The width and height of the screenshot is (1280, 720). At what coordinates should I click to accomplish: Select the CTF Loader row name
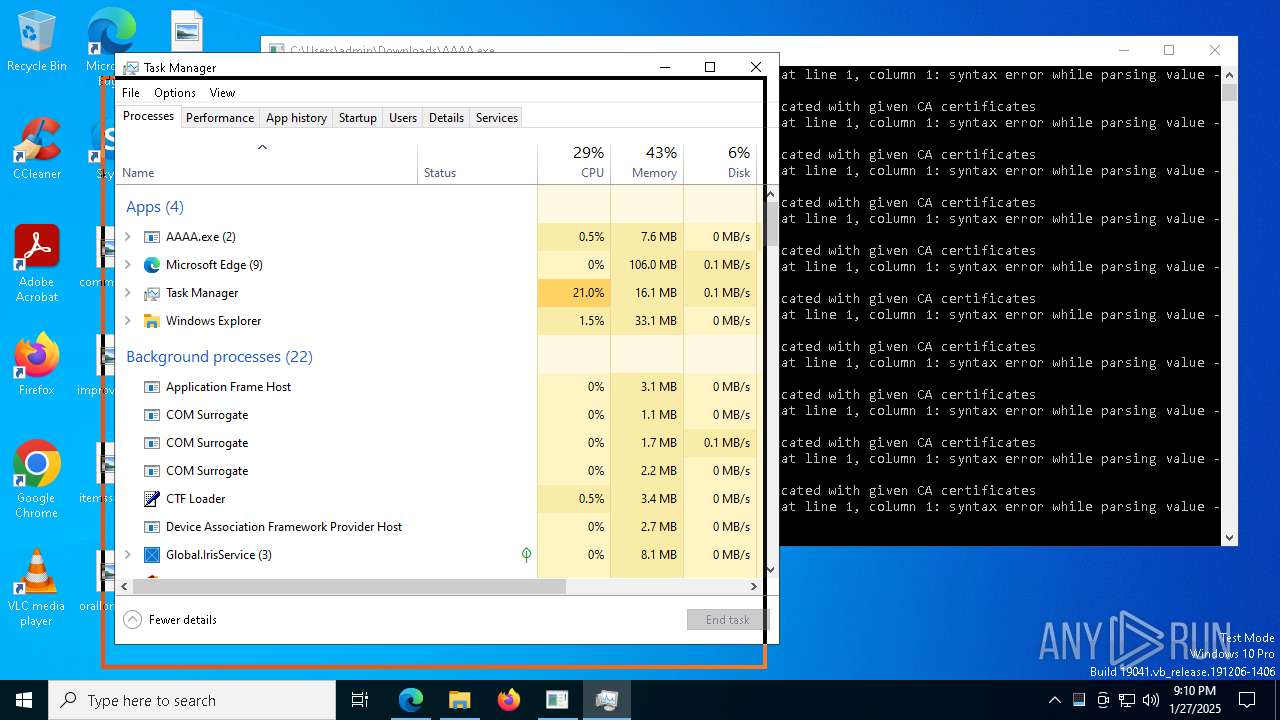click(x=195, y=499)
